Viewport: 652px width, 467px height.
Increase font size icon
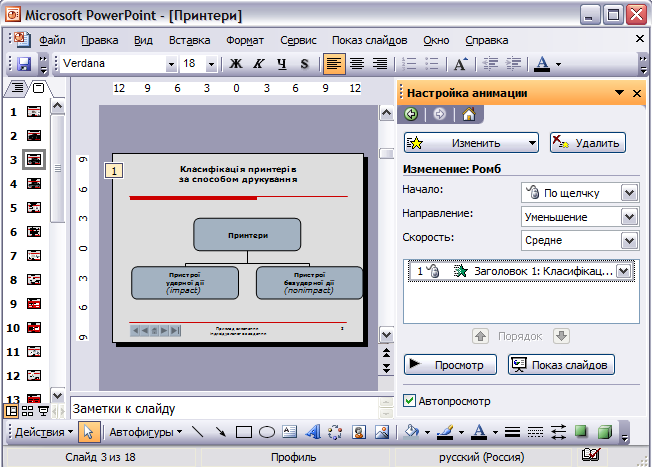461,64
